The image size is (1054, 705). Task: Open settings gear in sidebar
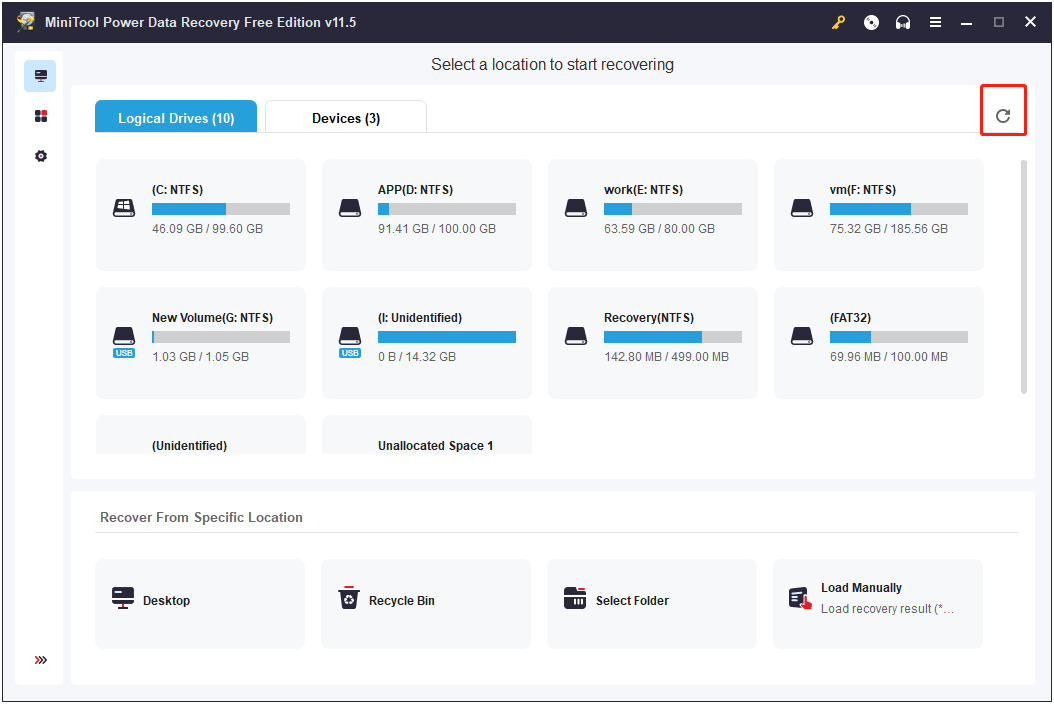(x=41, y=156)
